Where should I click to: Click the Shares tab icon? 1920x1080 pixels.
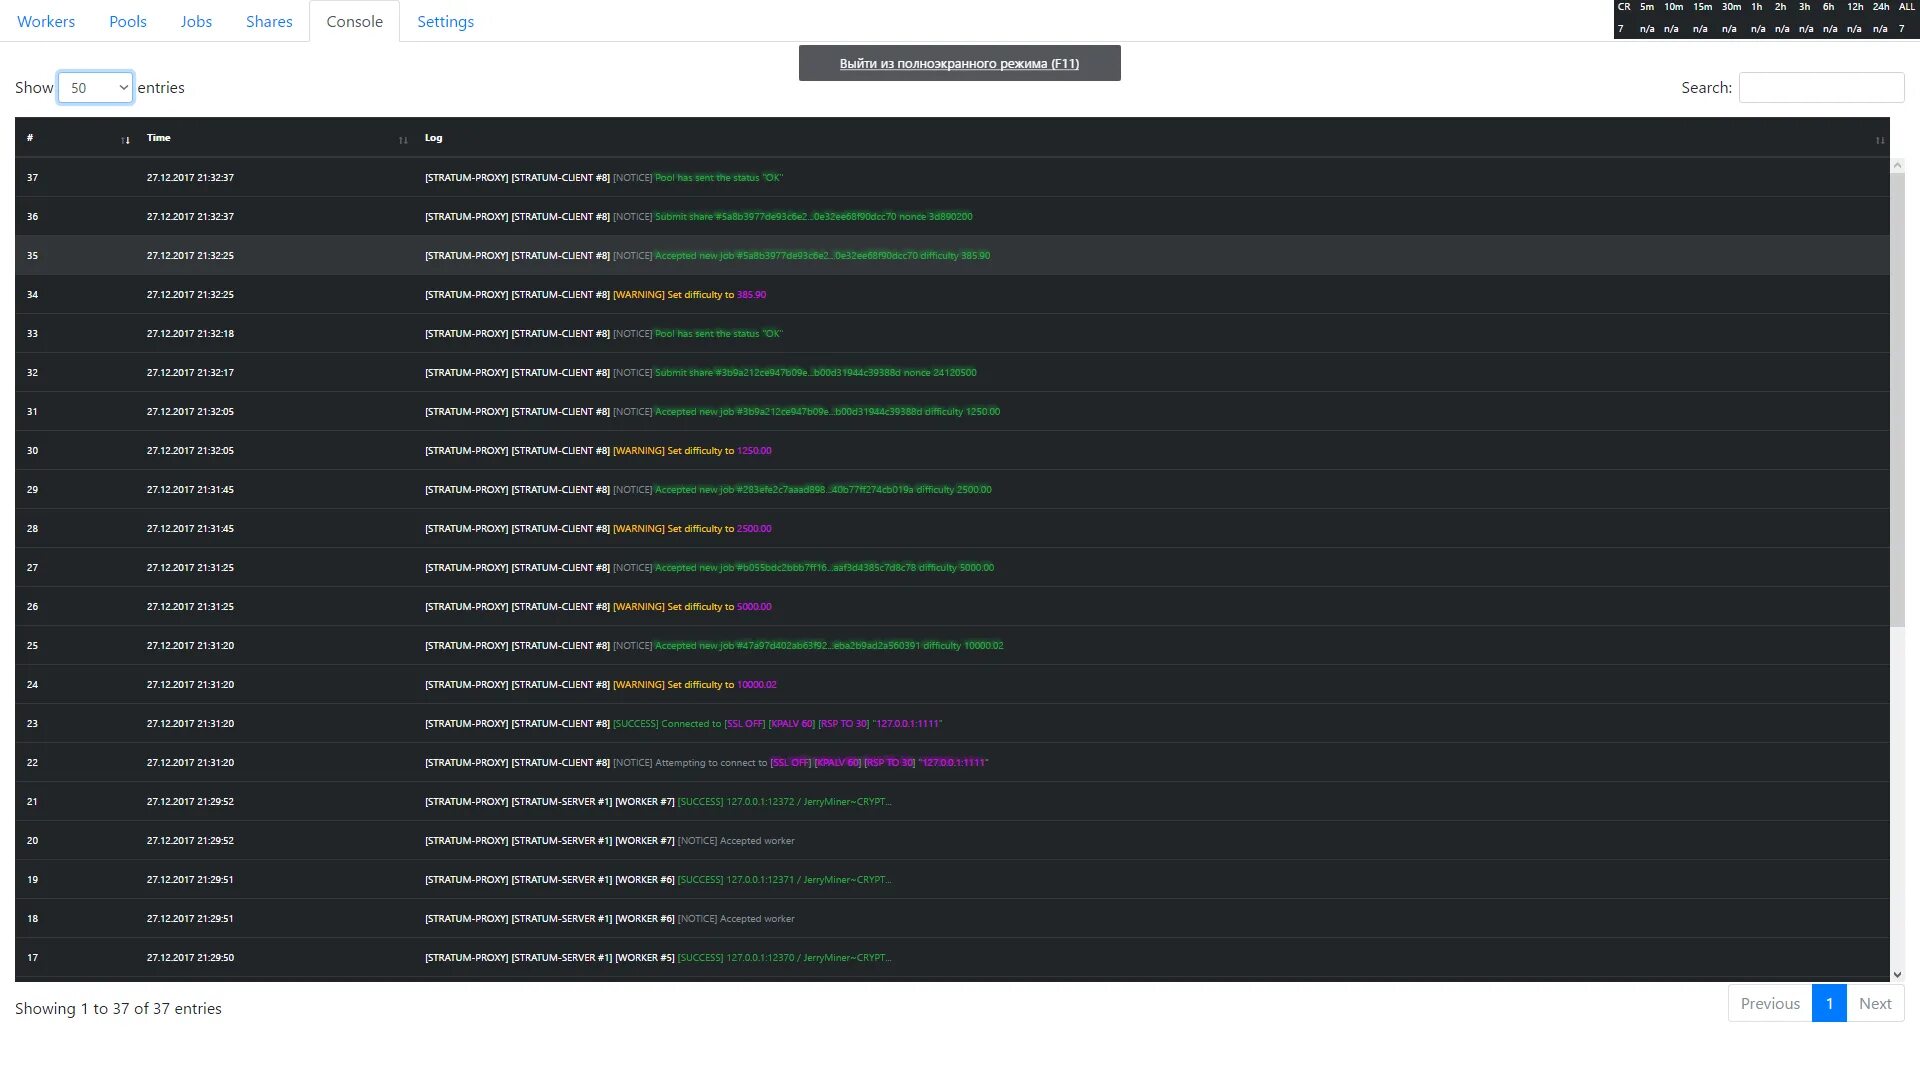click(x=269, y=21)
